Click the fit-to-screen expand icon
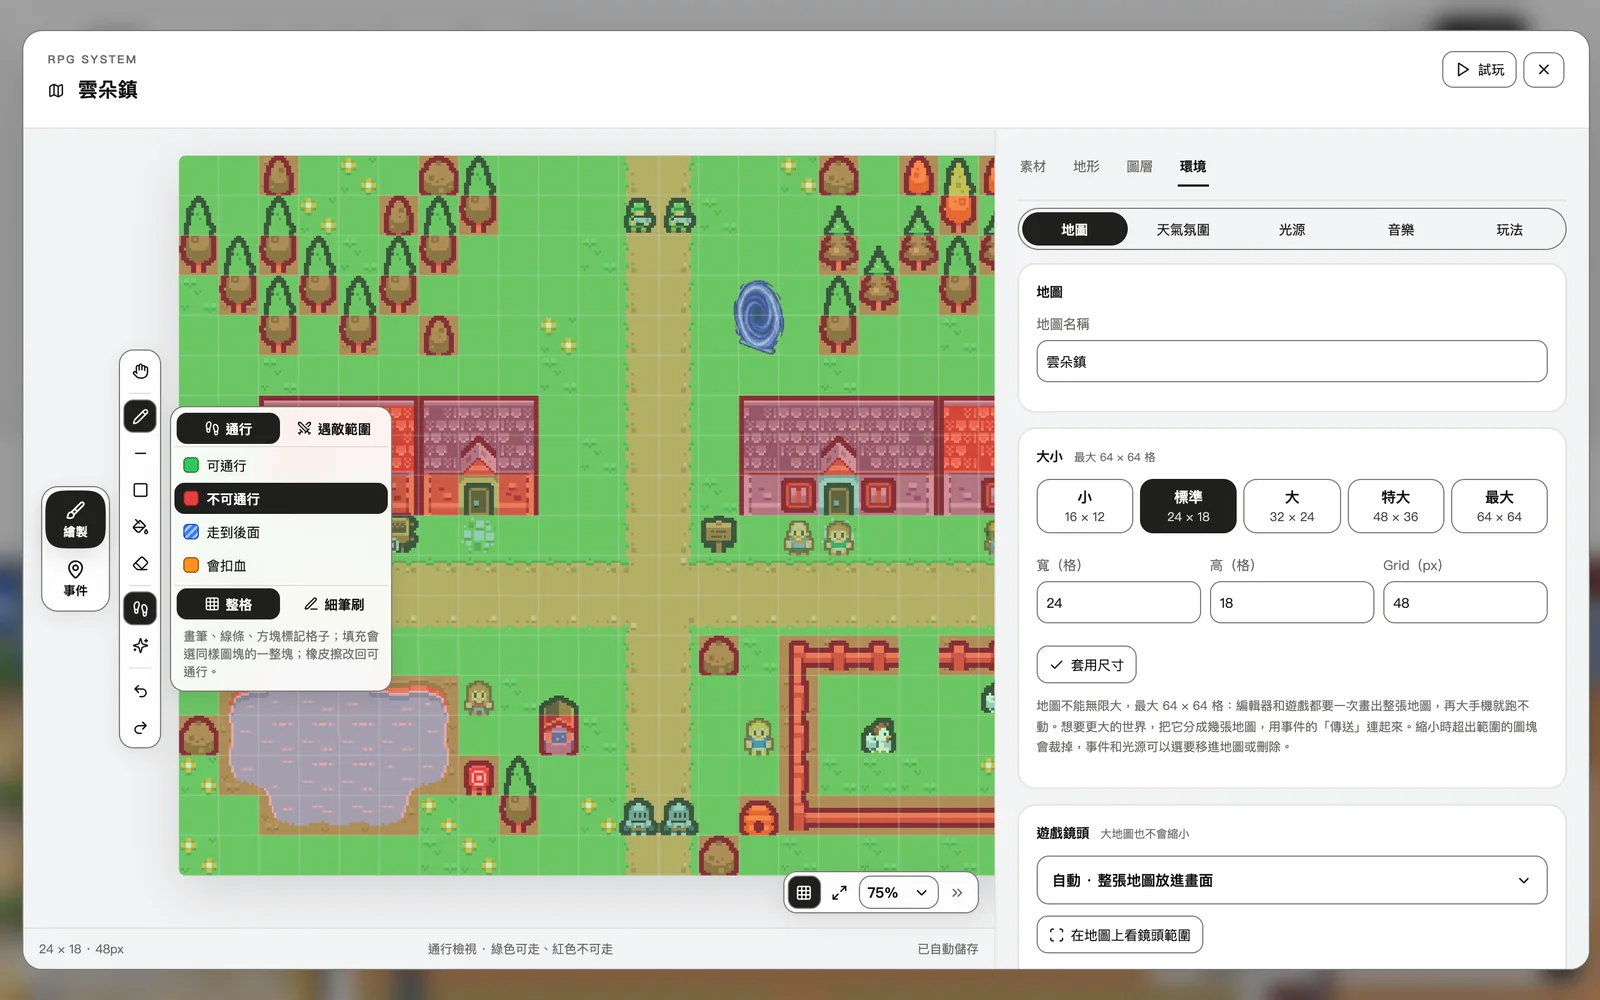1600x1000 pixels. [x=839, y=893]
